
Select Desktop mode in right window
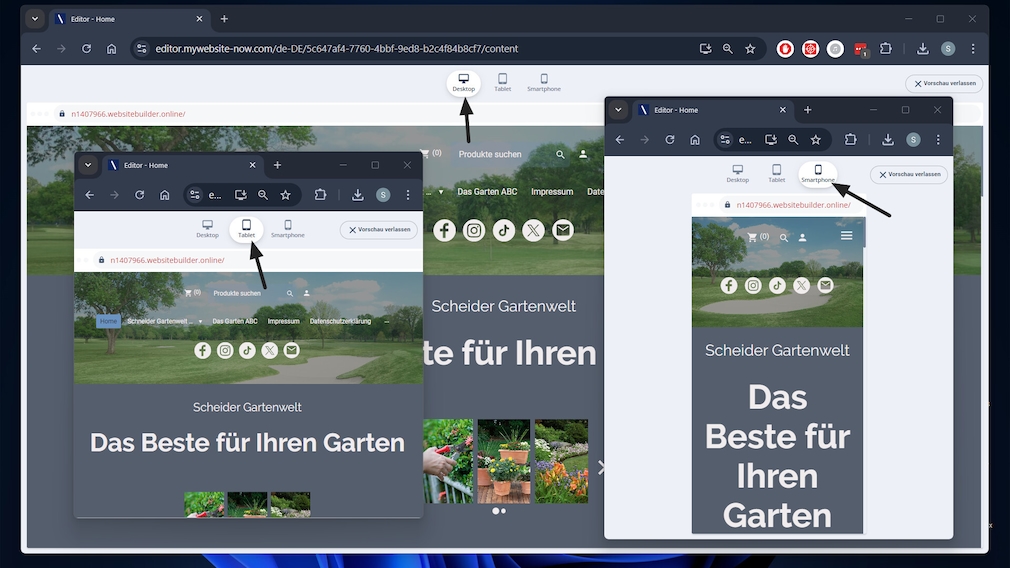click(x=738, y=173)
